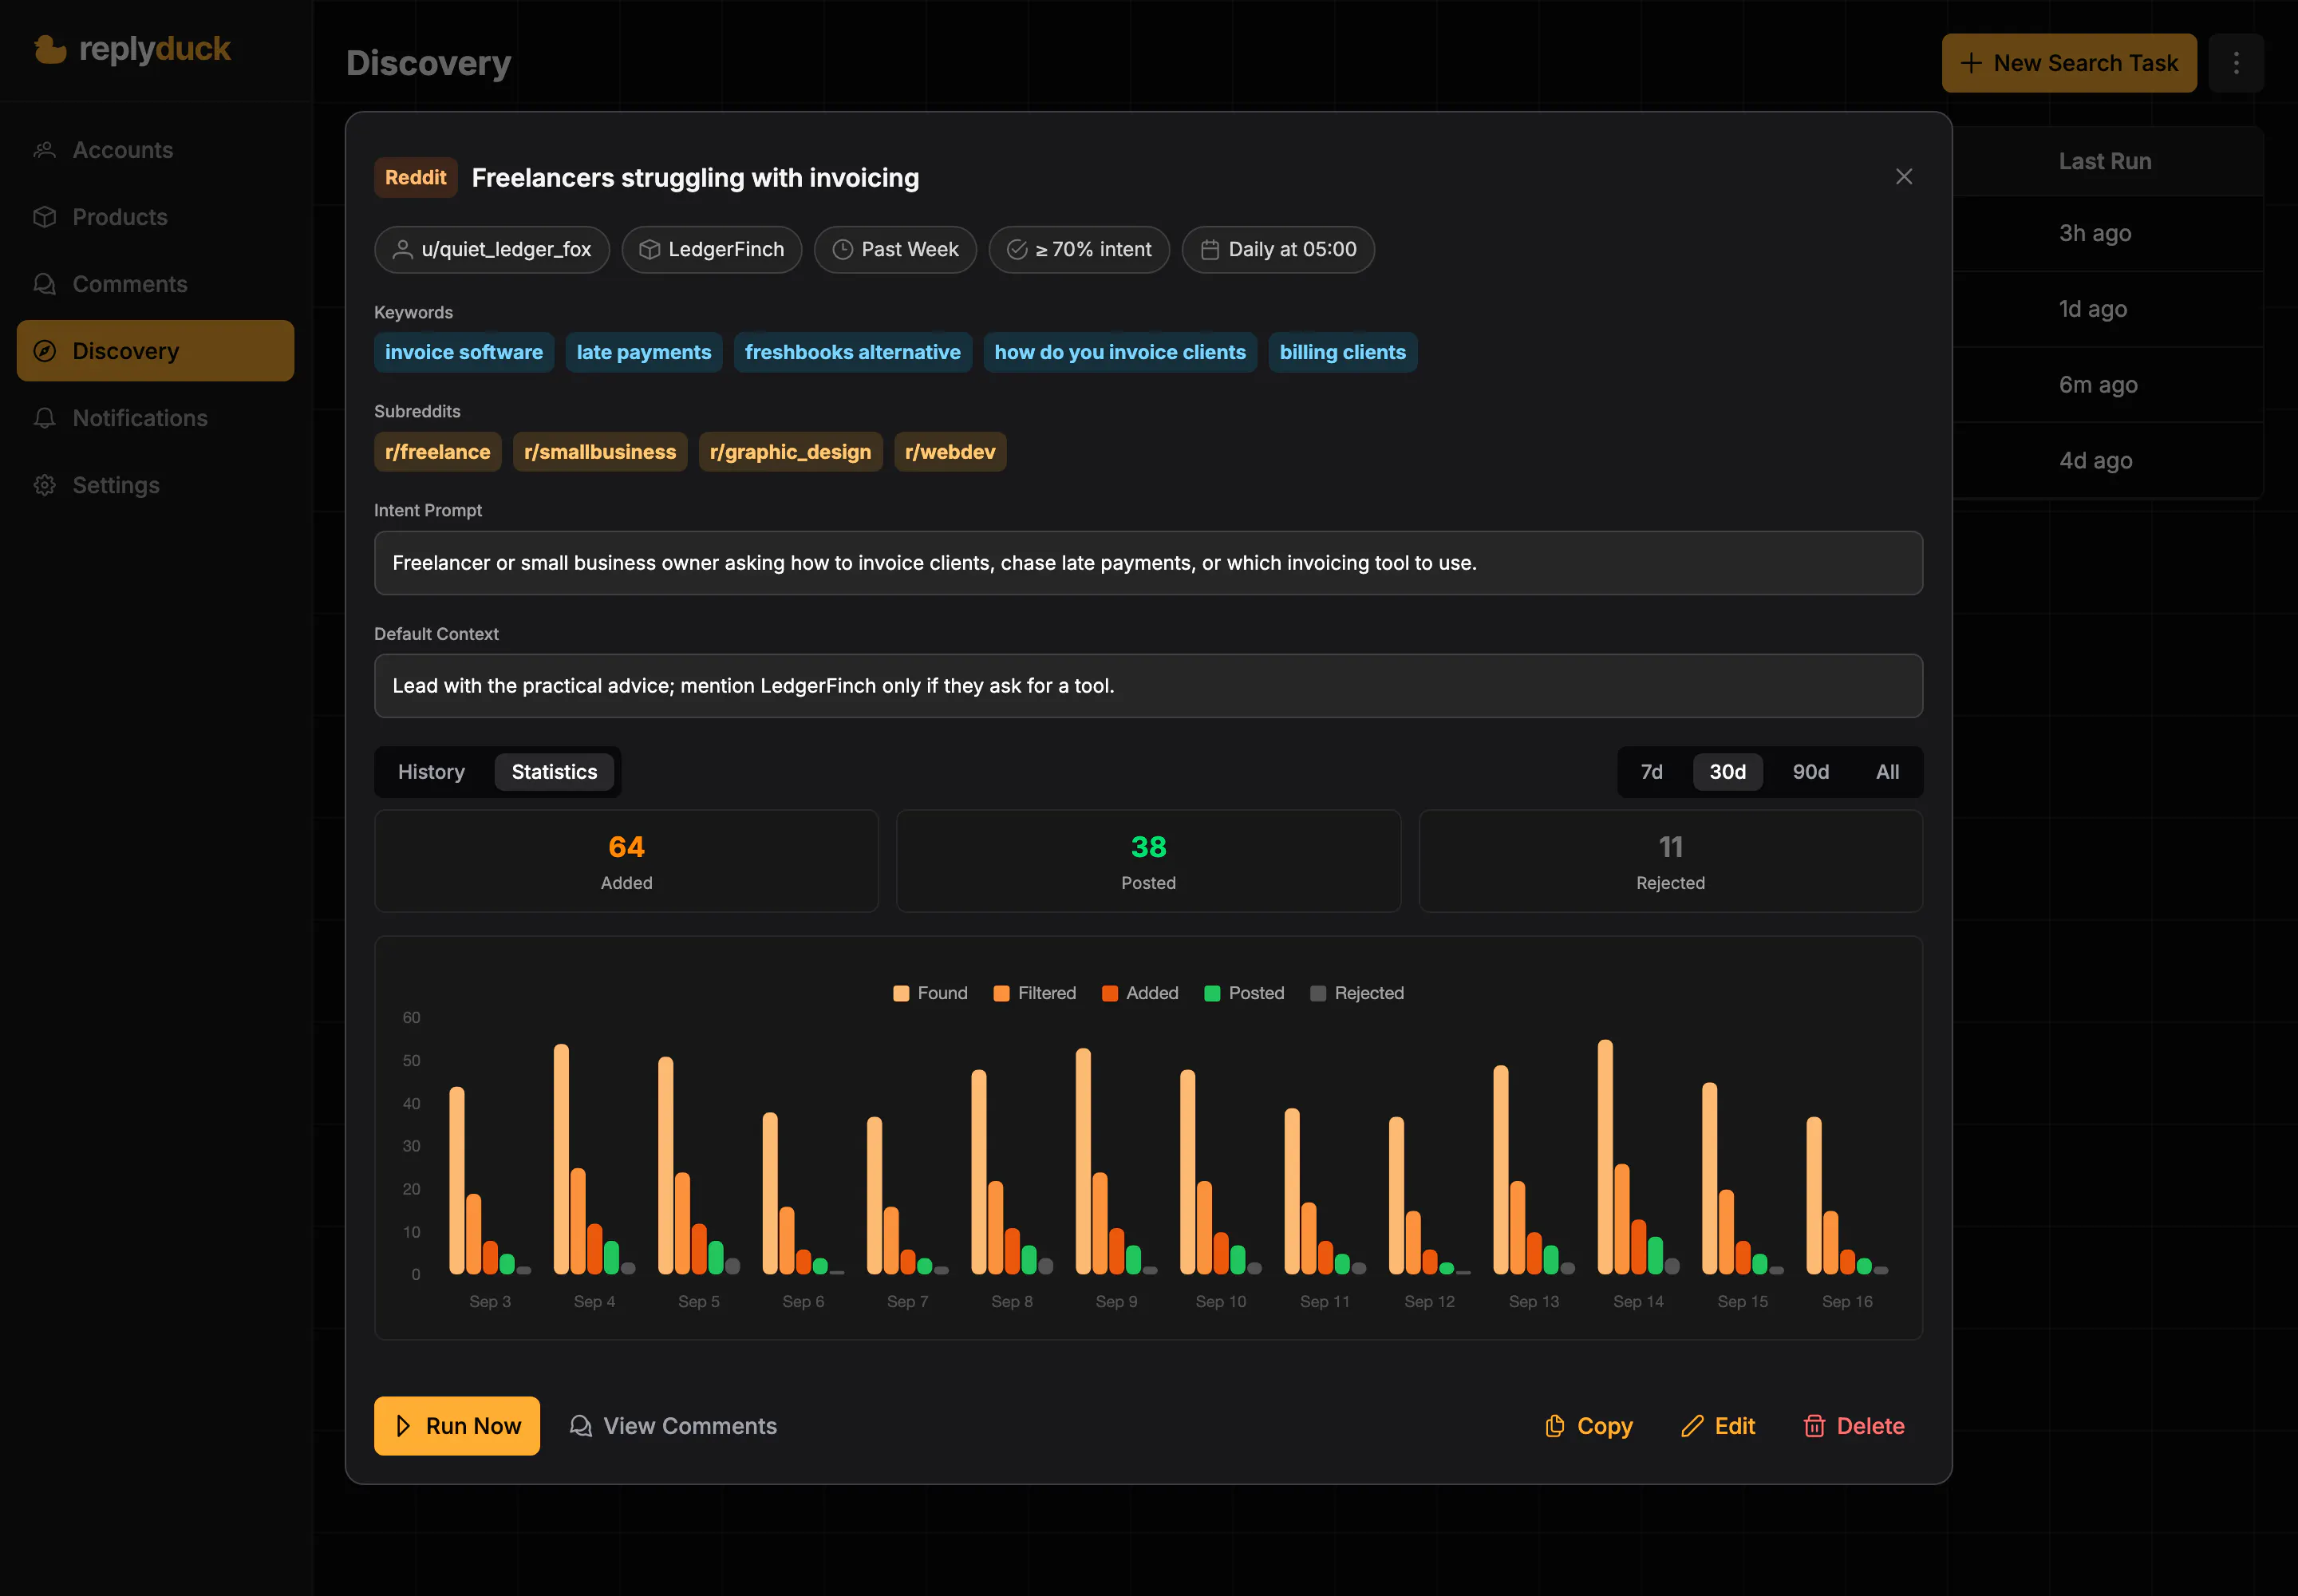The width and height of the screenshot is (2298, 1596).
Task: Click the 'billing clients' keyword tag
Action: click(x=1342, y=352)
